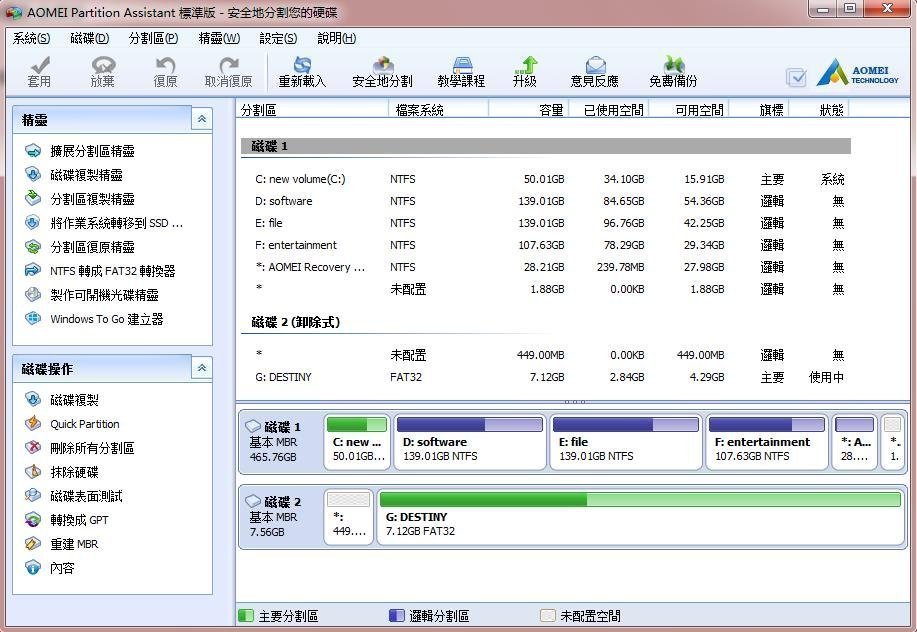Select the 1.88GB 未配置 row
This screenshot has width=917, height=632.
[x=546, y=289]
